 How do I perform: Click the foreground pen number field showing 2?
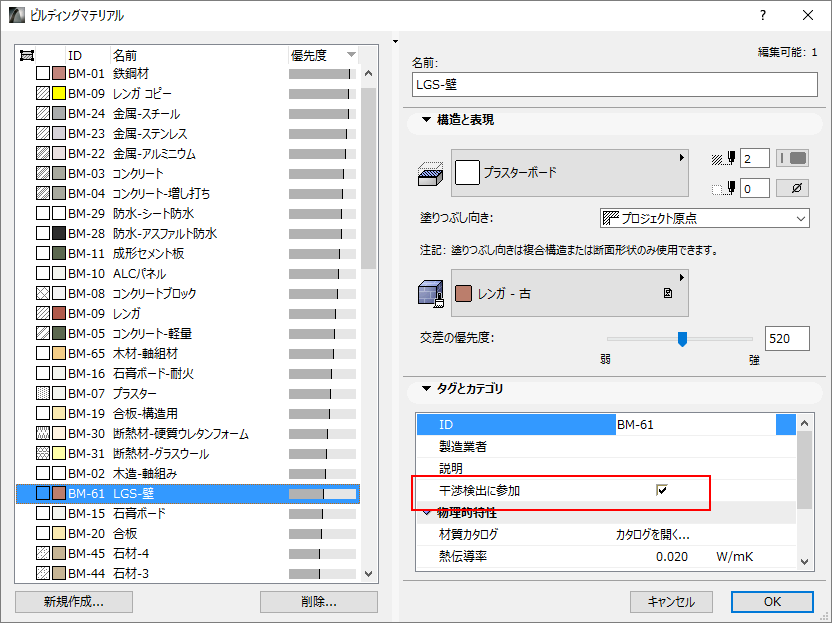coord(755,158)
